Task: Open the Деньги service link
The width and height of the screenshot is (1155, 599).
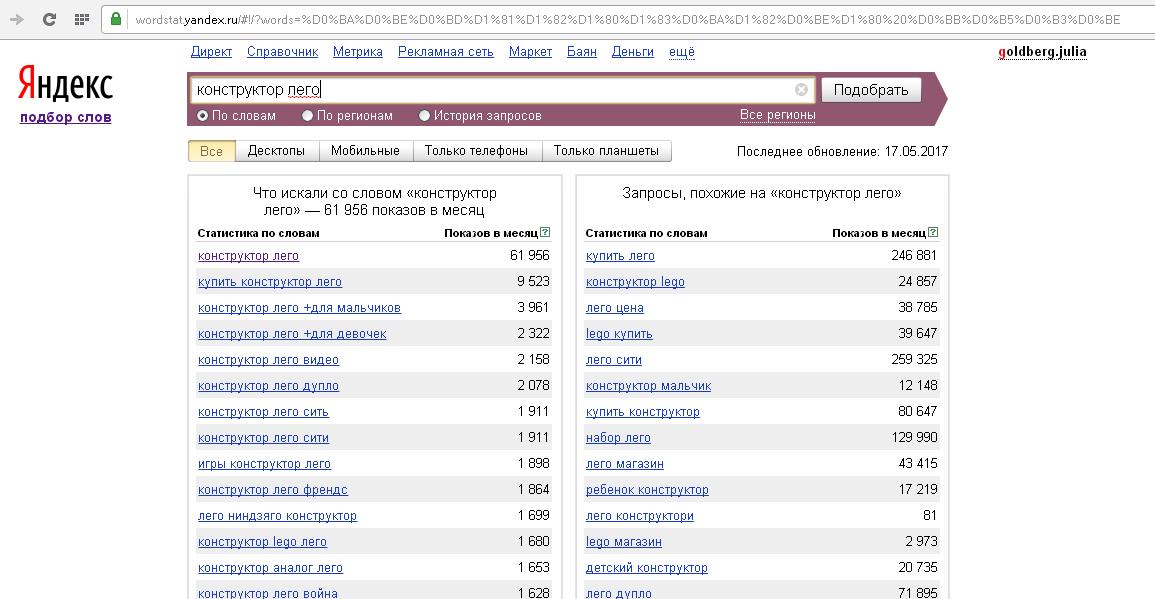Action: coord(633,52)
